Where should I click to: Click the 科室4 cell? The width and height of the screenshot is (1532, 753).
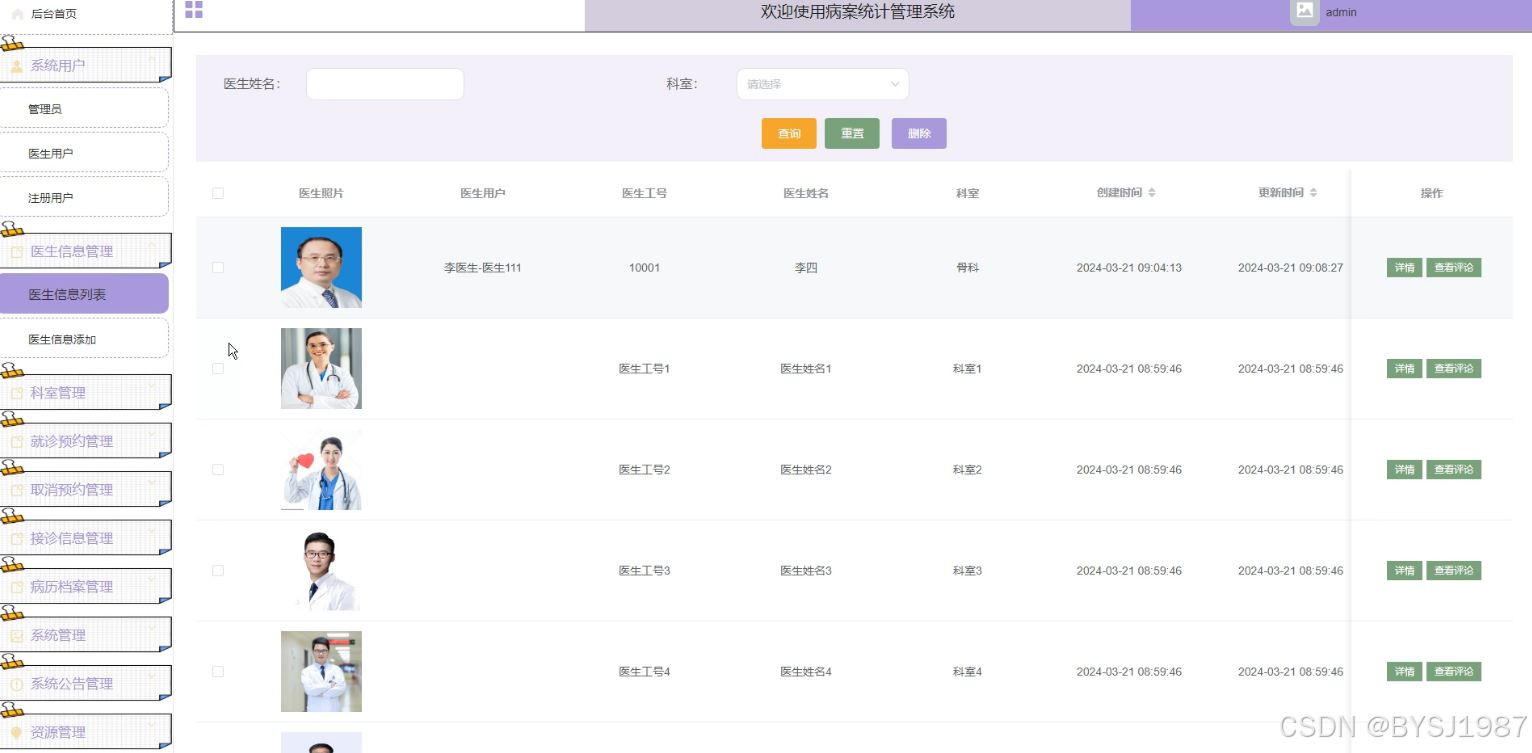[967, 672]
